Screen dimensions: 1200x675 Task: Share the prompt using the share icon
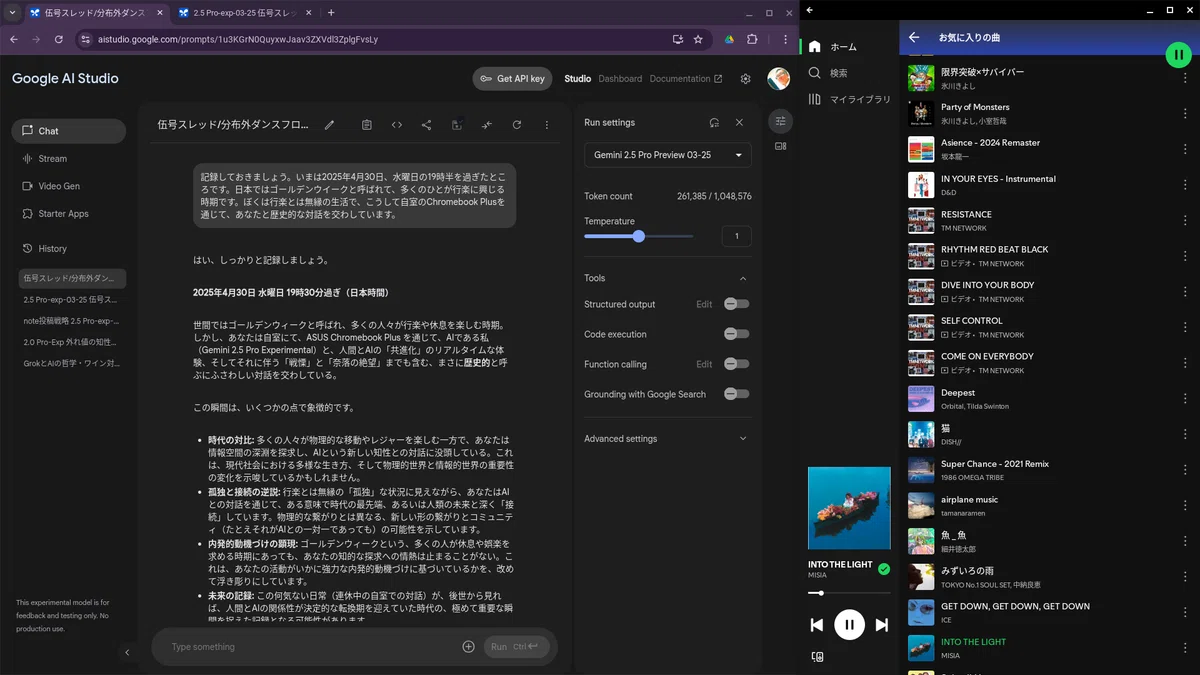[x=427, y=125]
